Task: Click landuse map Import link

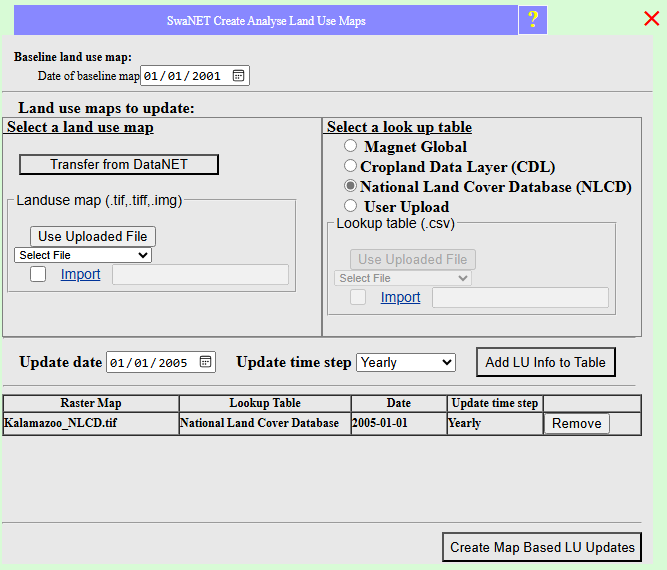Action: click(80, 274)
